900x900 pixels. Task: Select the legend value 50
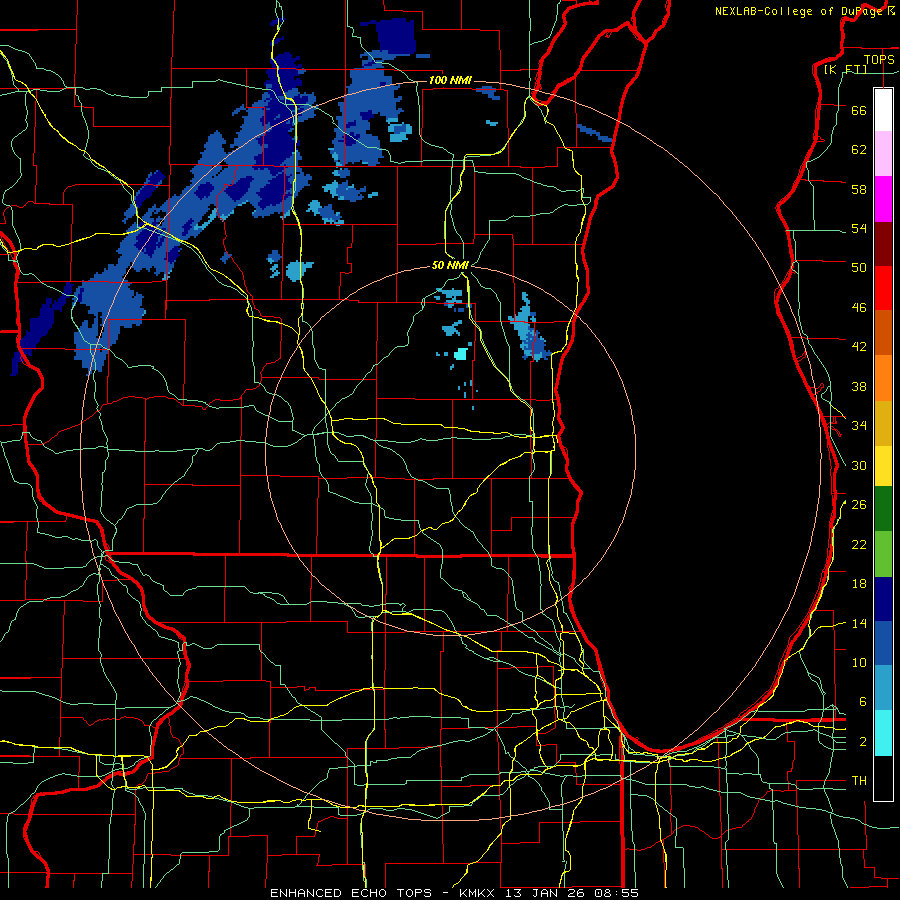point(859,267)
